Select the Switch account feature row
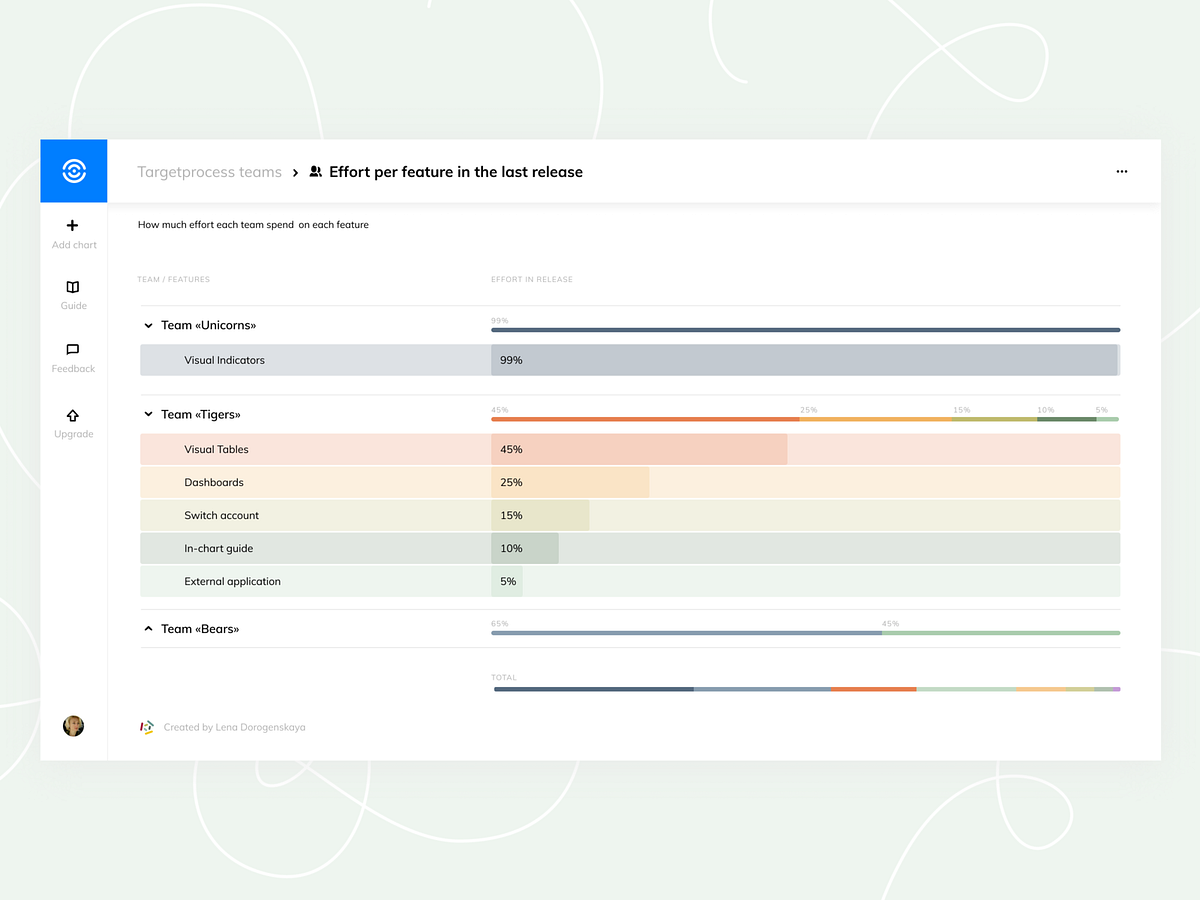The image size is (1200, 900). 221,515
